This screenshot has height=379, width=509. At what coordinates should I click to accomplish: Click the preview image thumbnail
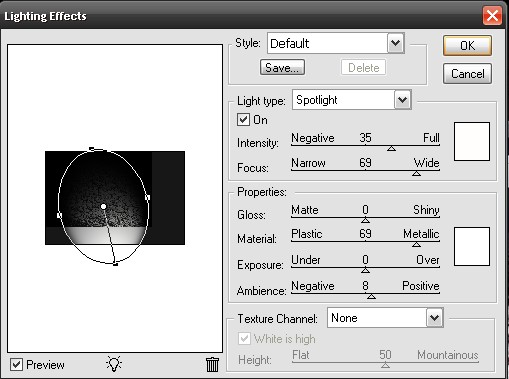pyautogui.click(x=115, y=198)
